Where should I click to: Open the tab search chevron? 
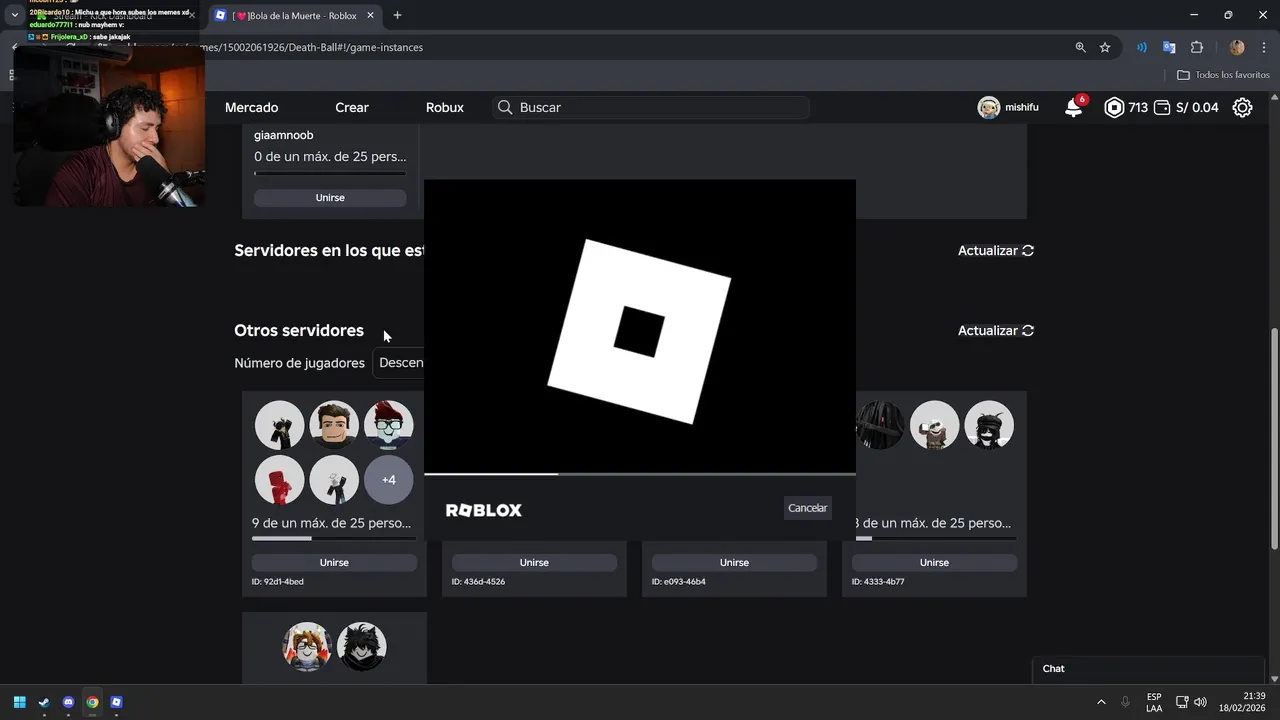point(14,15)
